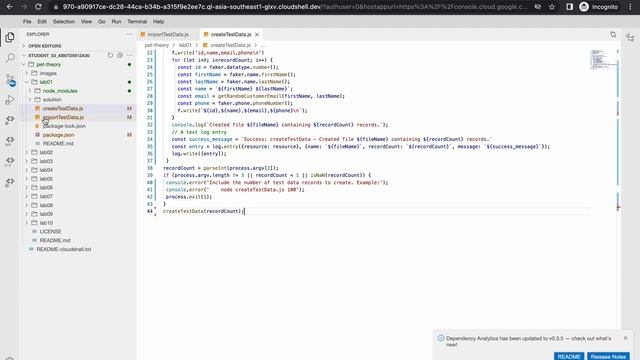640x360 pixels.
Task: Open the Help menu
Action: click(x=158, y=22)
